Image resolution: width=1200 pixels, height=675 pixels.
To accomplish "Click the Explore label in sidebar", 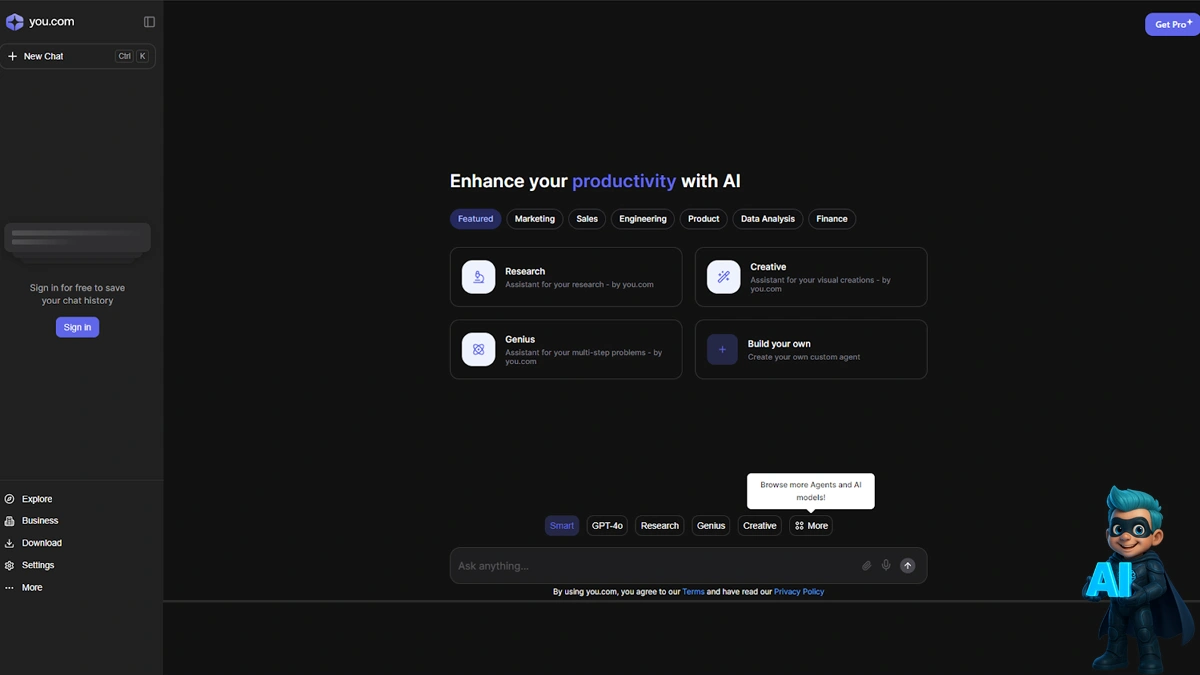I will click(x=37, y=499).
